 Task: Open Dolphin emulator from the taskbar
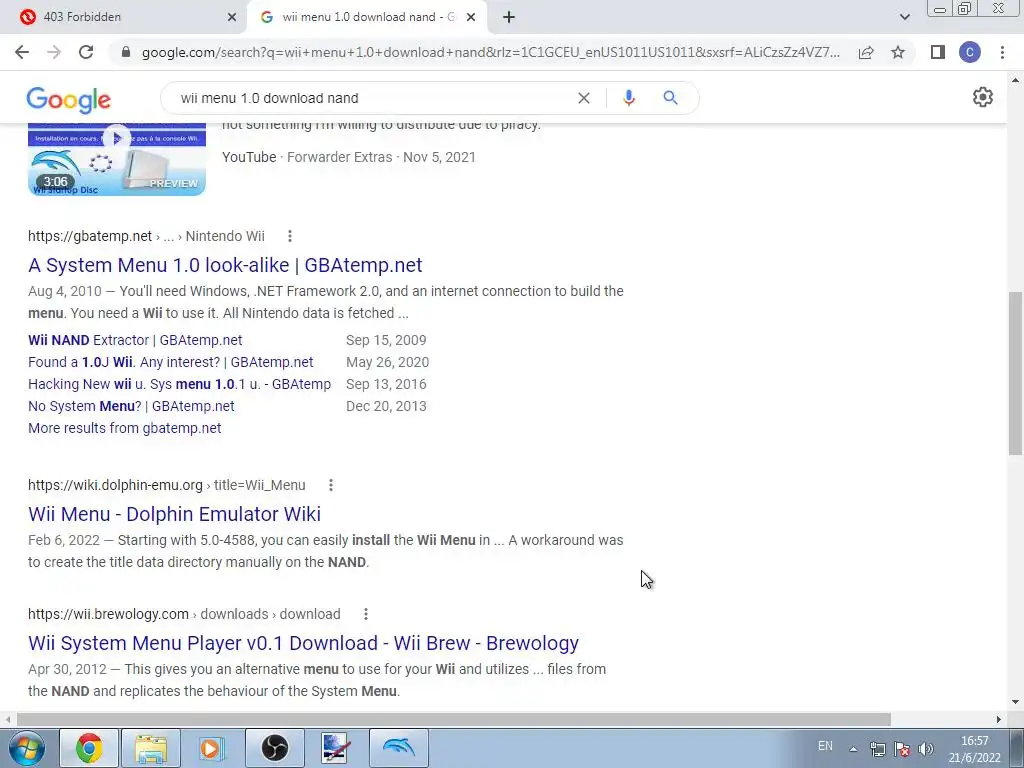(x=398, y=748)
